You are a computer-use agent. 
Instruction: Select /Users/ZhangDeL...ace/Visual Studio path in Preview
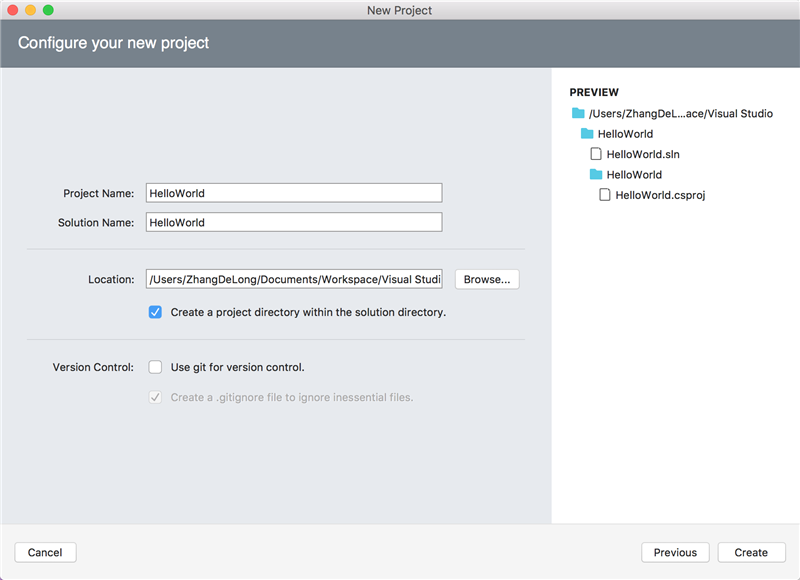pos(681,113)
